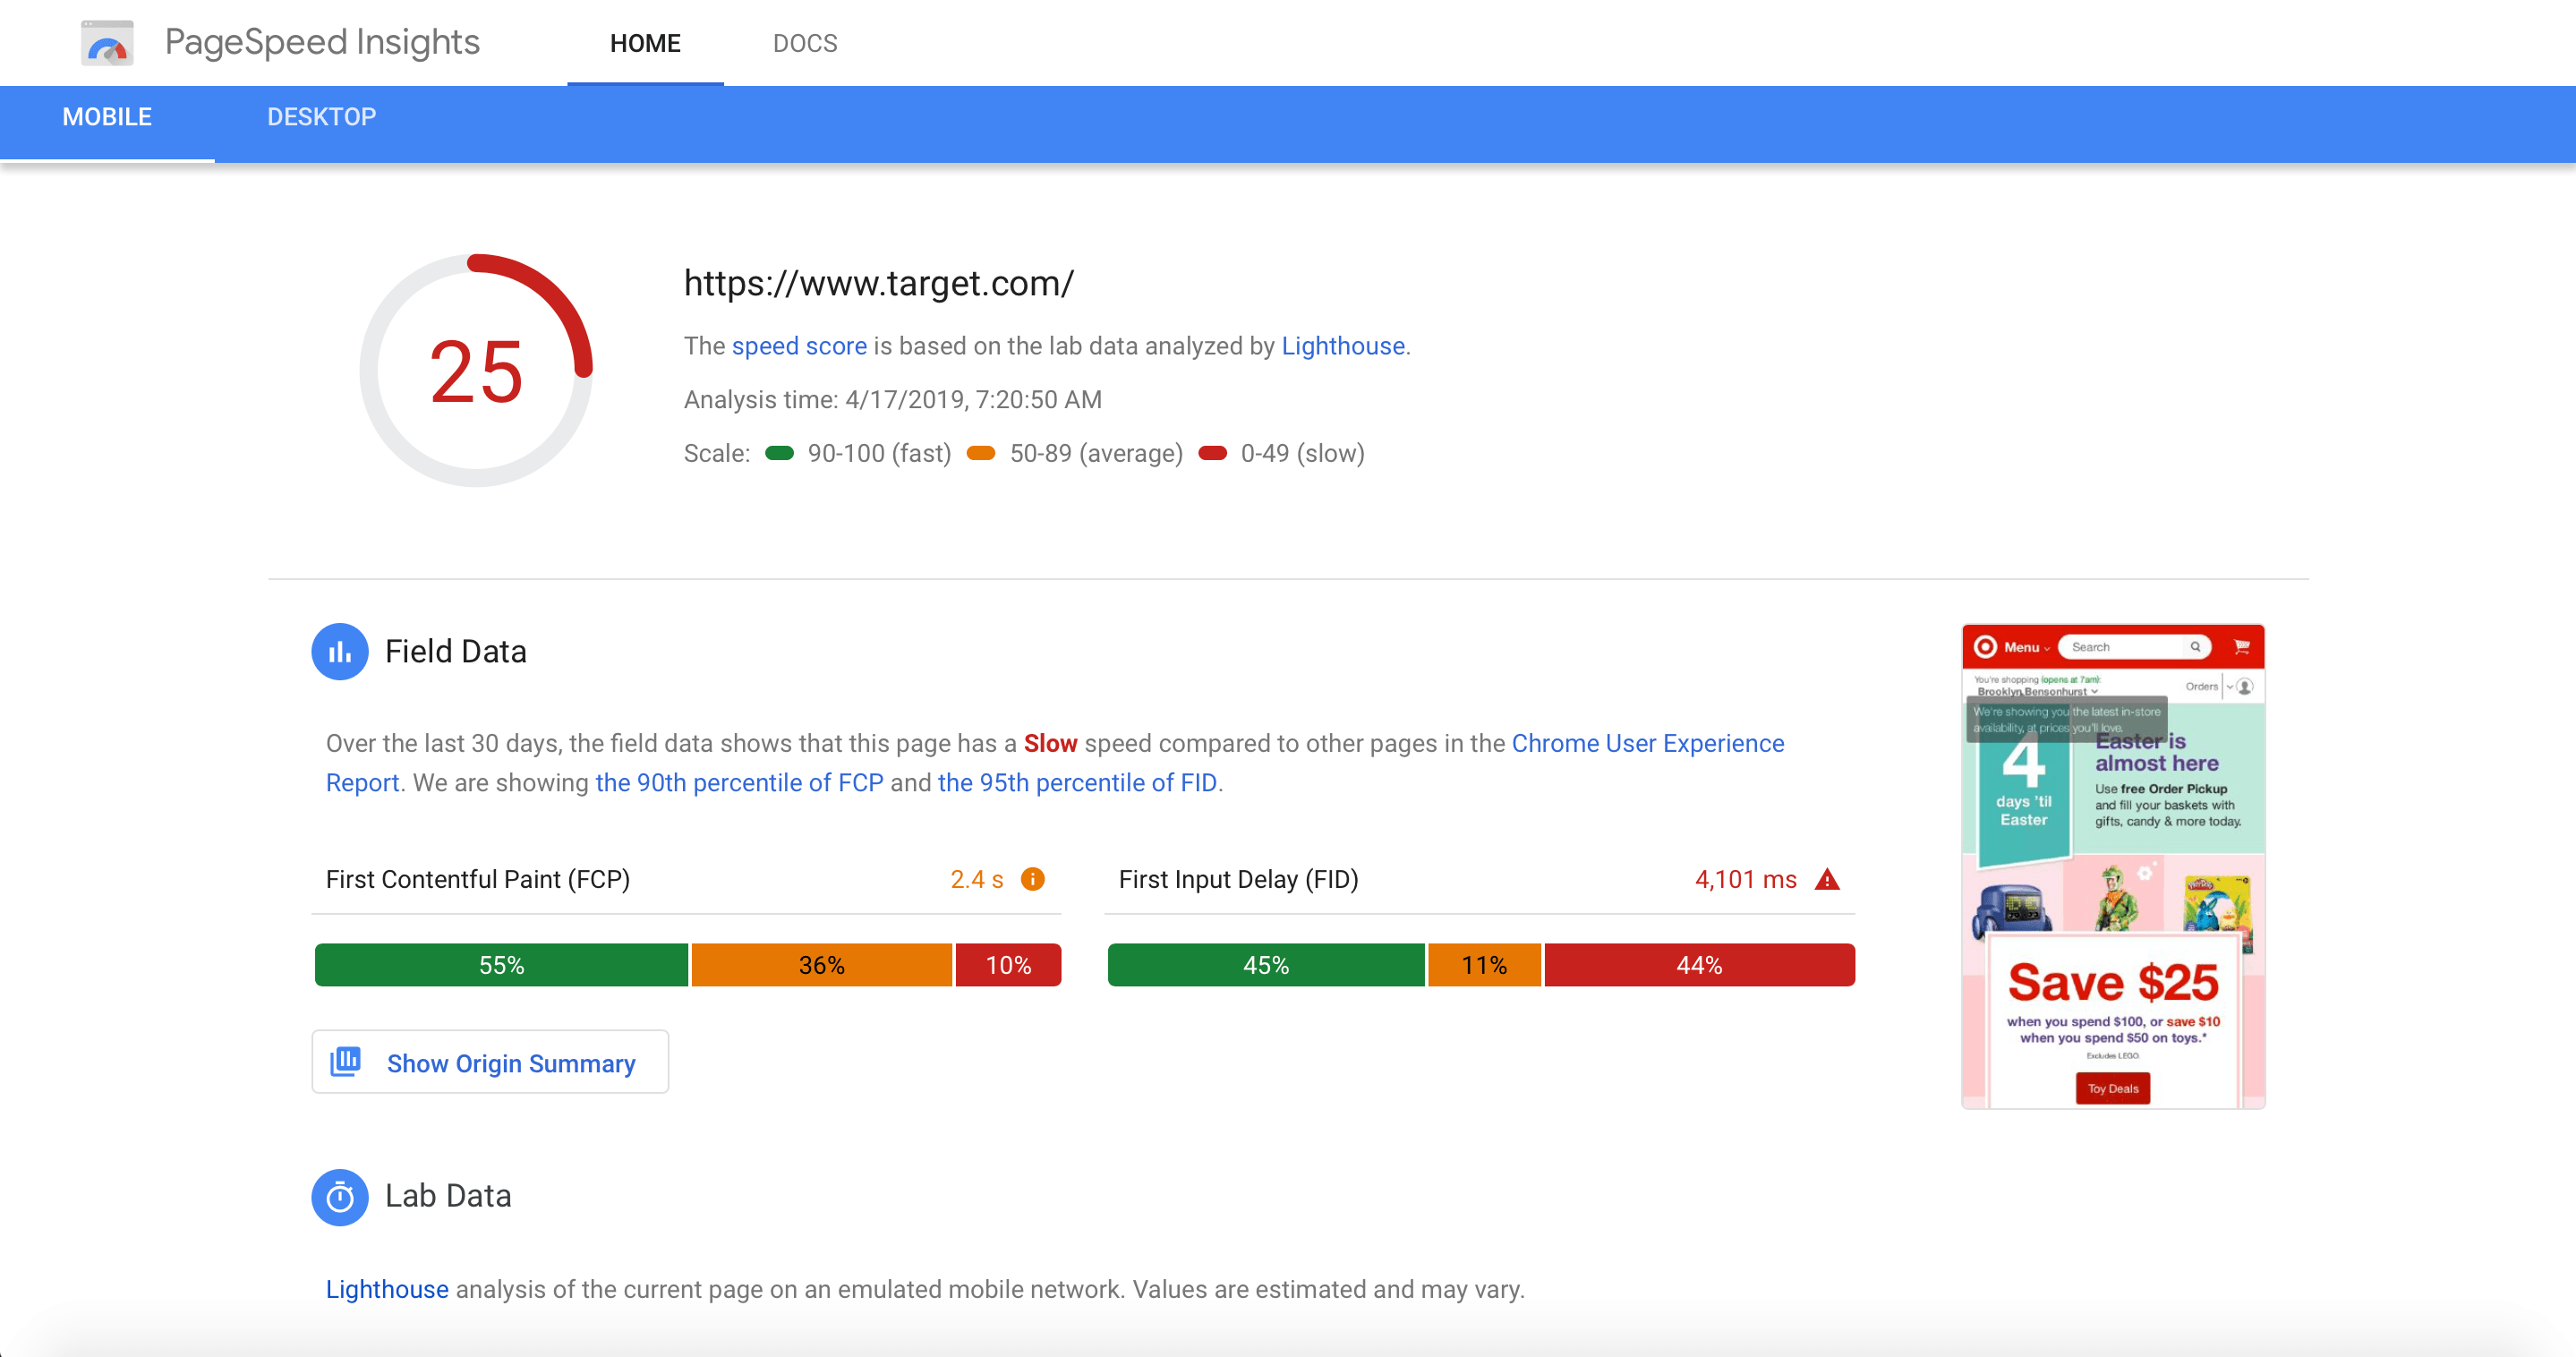Click the orange FCP info icon
The image size is (2576, 1357).
(x=1032, y=879)
